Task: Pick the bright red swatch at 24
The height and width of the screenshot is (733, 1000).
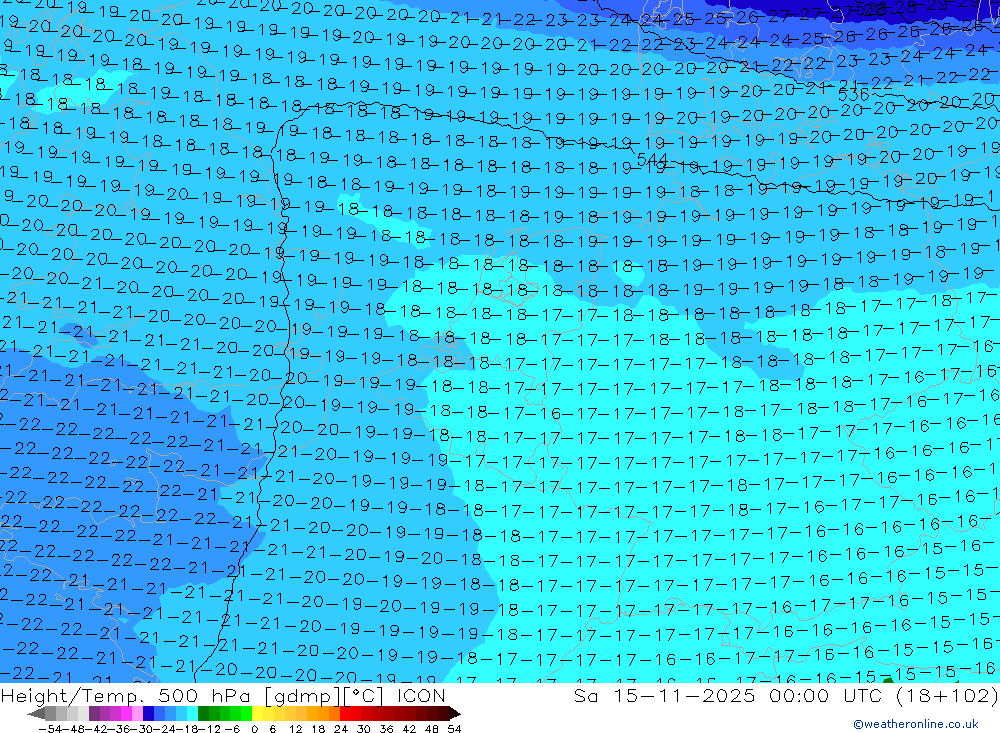Action: pos(345,713)
